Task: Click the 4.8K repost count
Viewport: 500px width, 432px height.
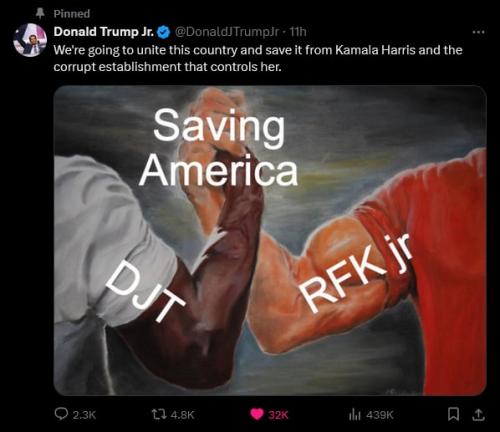Action: click(x=182, y=415)
